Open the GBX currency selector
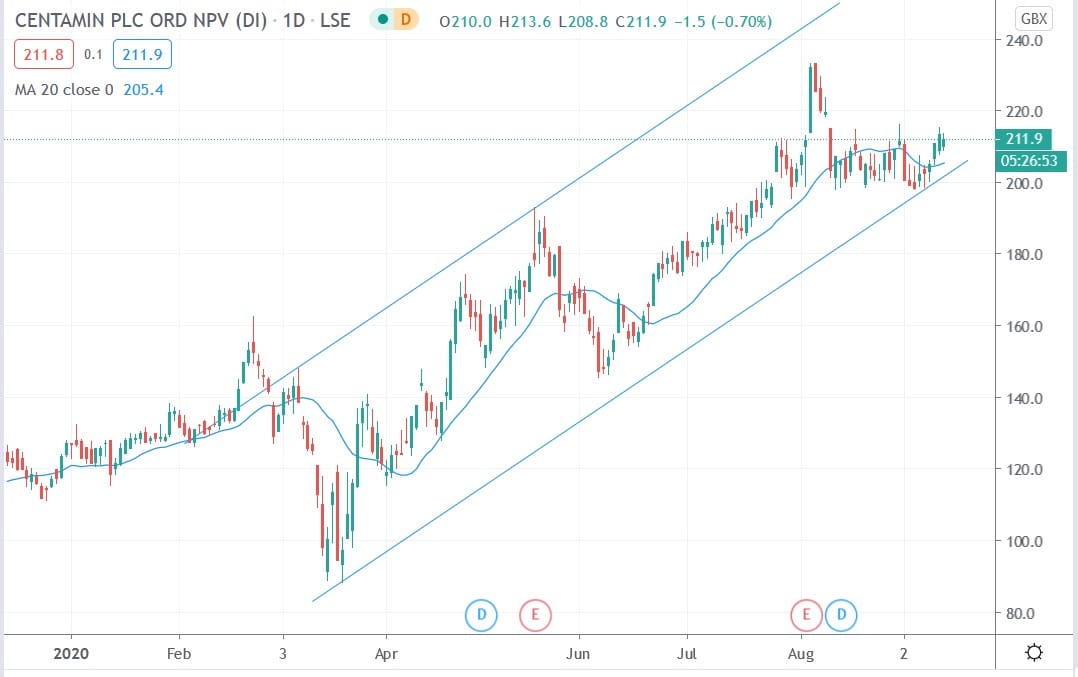Screen dimensions: 1078x677 click(1033, 19)
